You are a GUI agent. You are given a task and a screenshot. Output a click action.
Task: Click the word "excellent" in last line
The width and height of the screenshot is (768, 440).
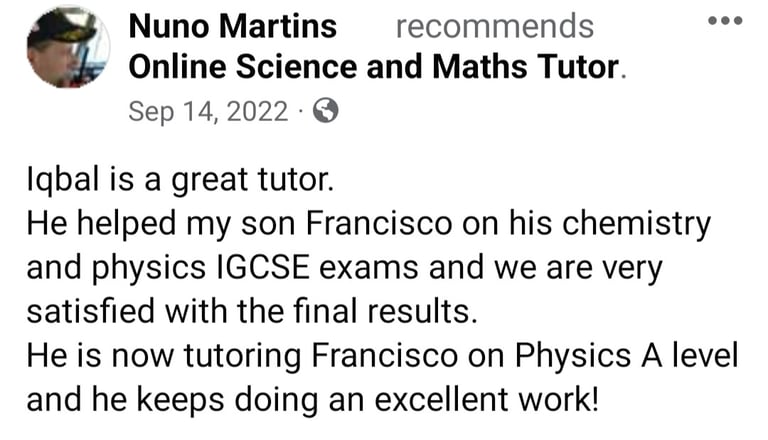(442, 400)
